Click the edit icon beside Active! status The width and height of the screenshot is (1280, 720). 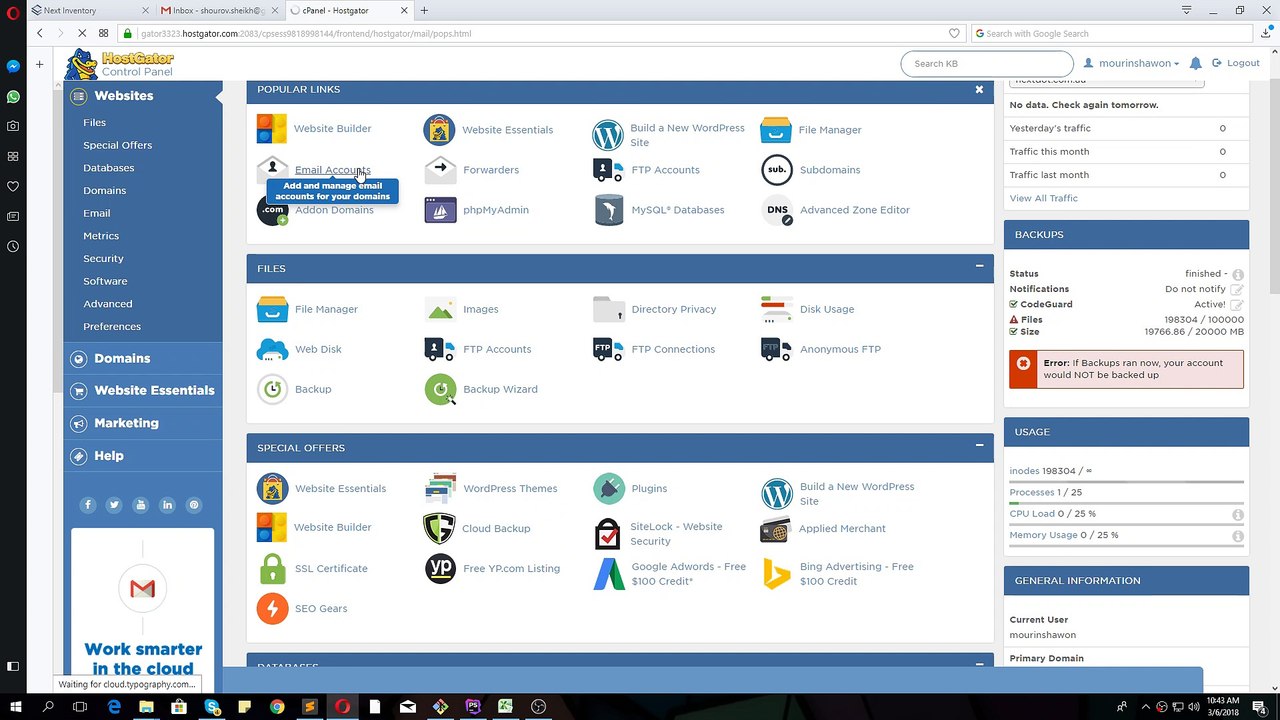click(x=1237, y=304)
